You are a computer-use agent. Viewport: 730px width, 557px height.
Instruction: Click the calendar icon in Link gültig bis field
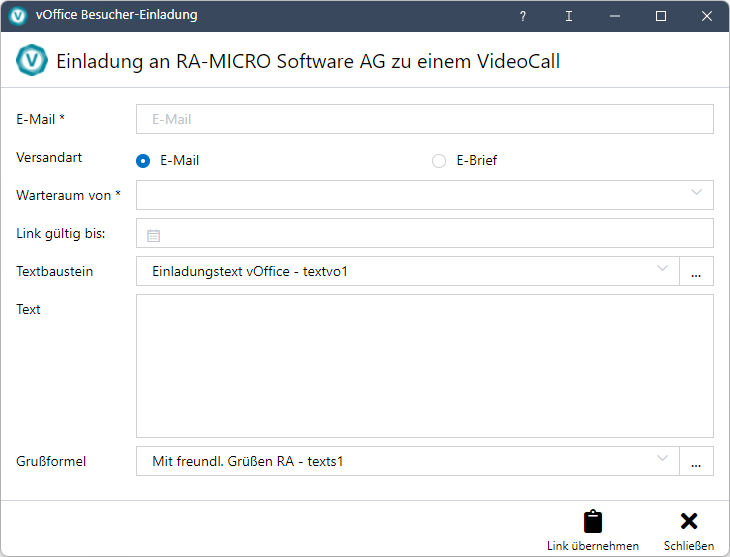click(x=153, y=235)
